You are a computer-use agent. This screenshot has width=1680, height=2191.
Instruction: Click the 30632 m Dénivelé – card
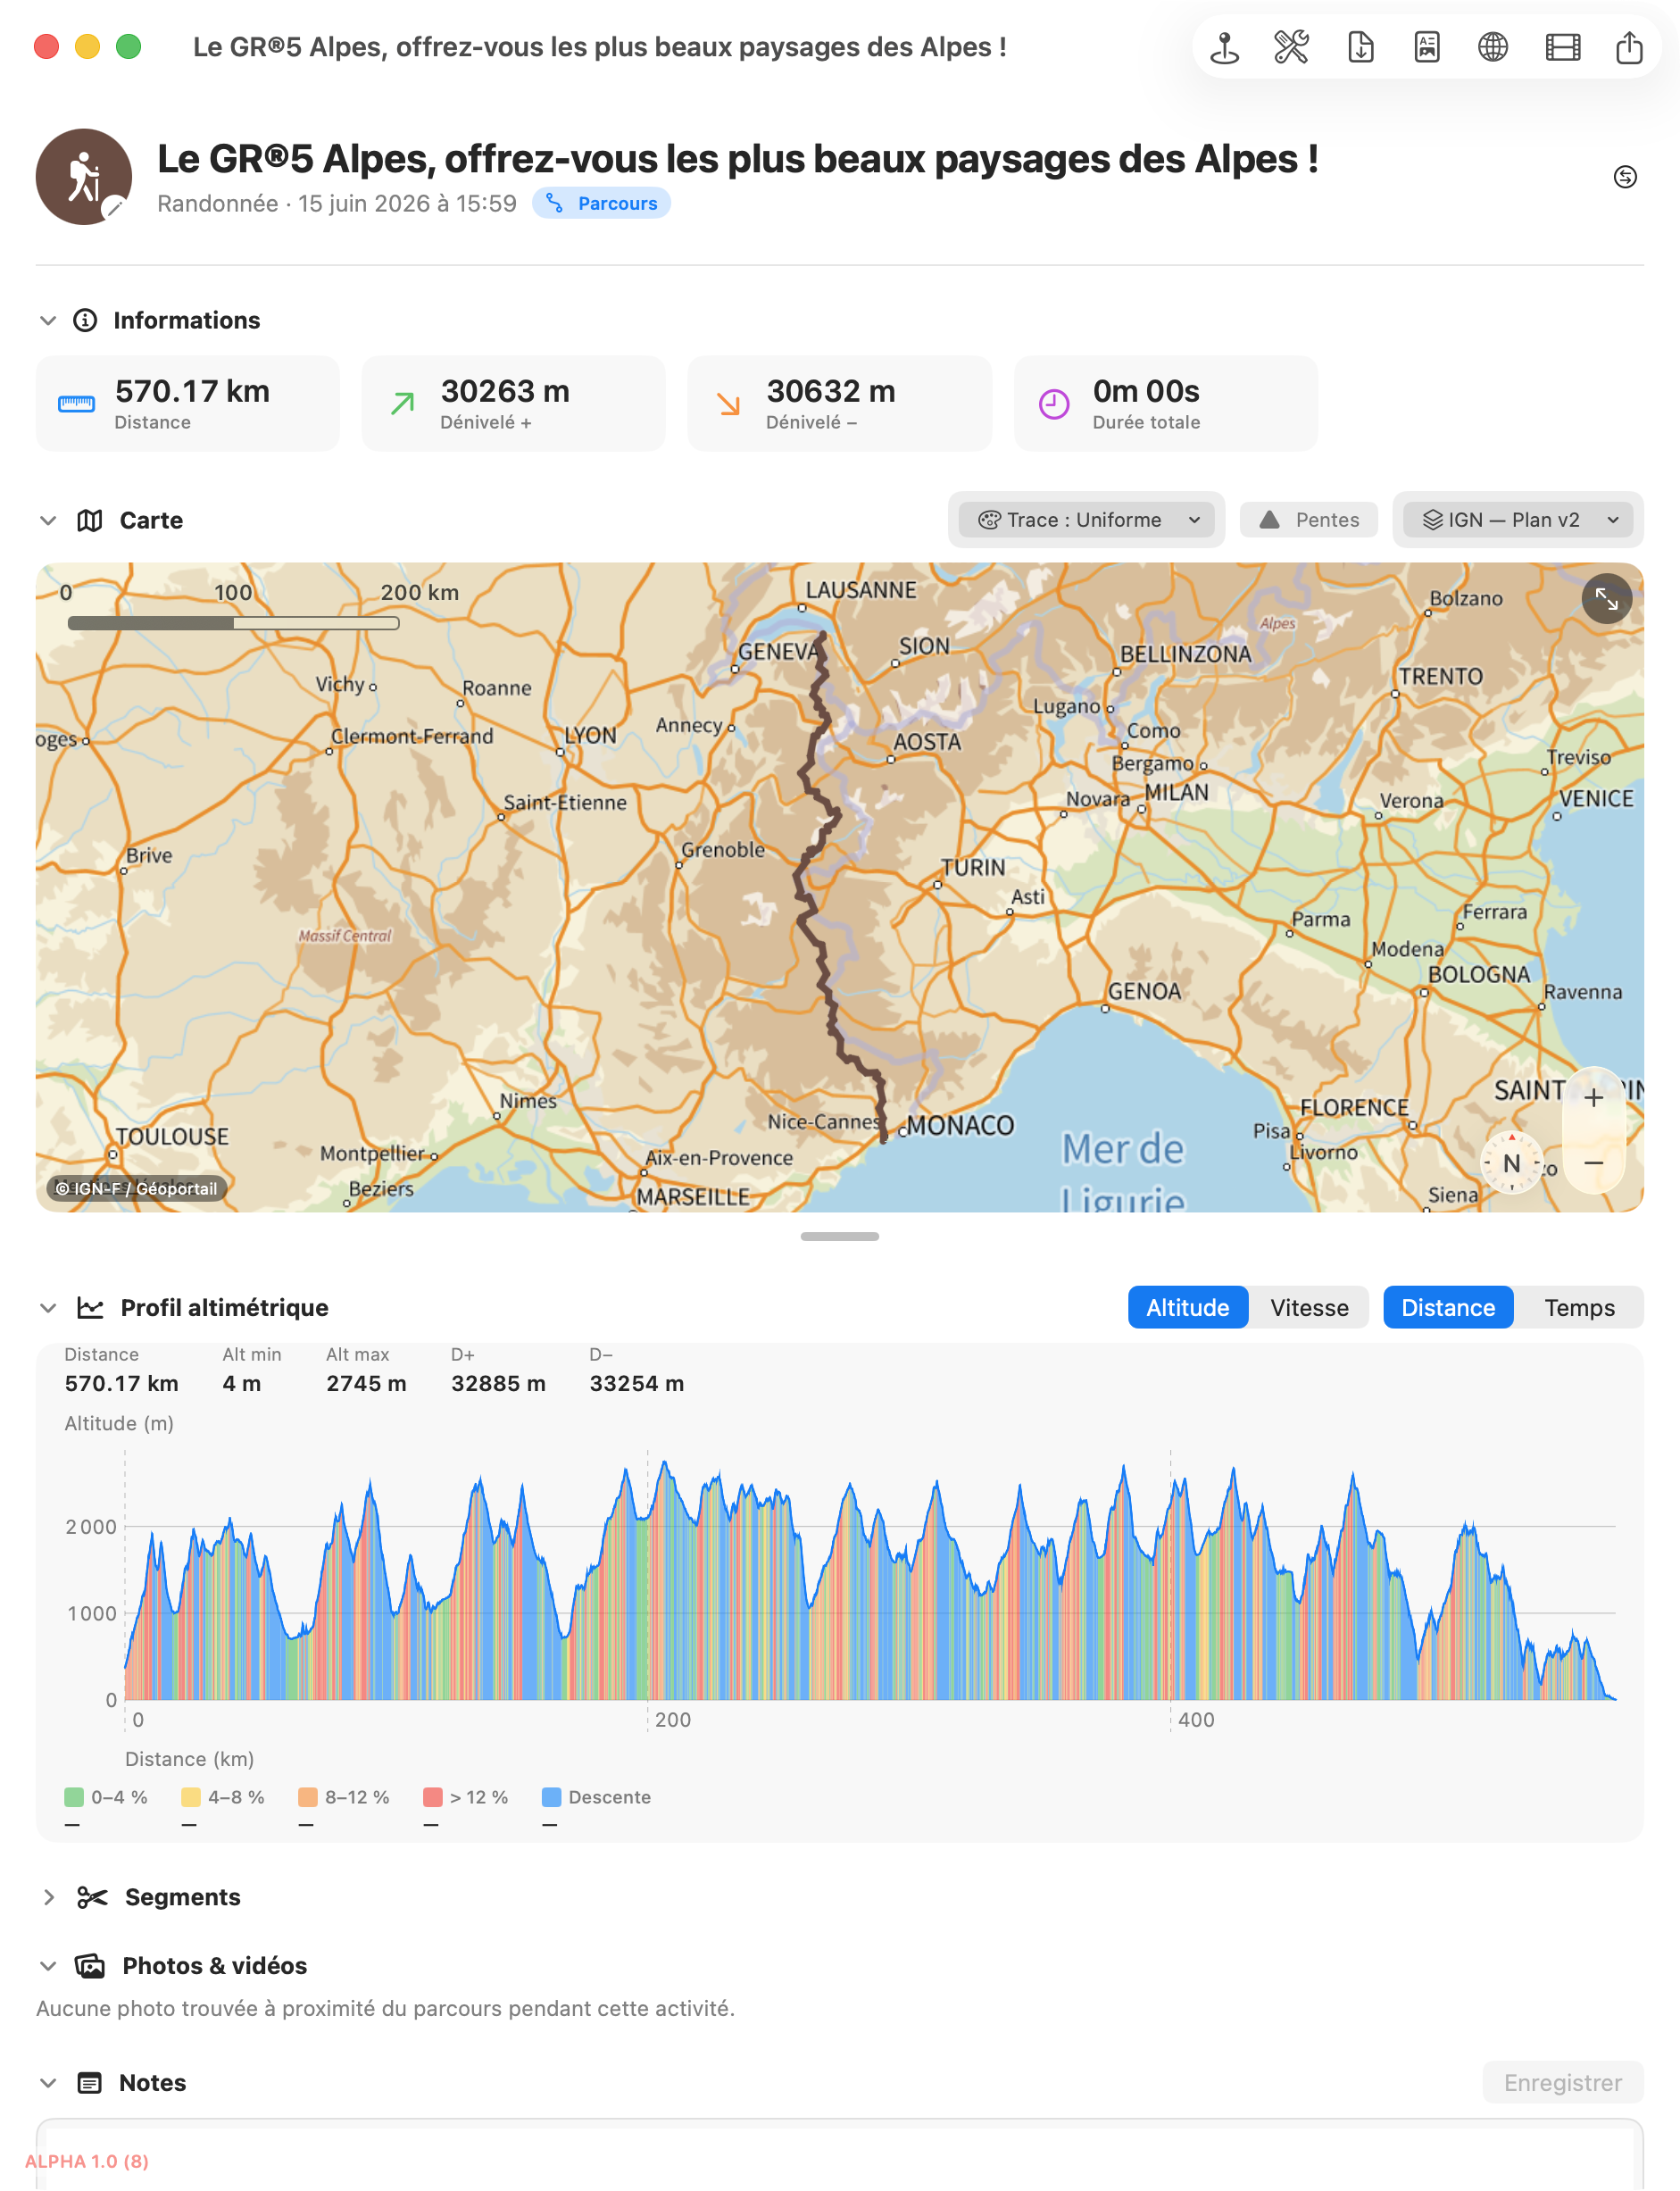[x=840, y=404]
